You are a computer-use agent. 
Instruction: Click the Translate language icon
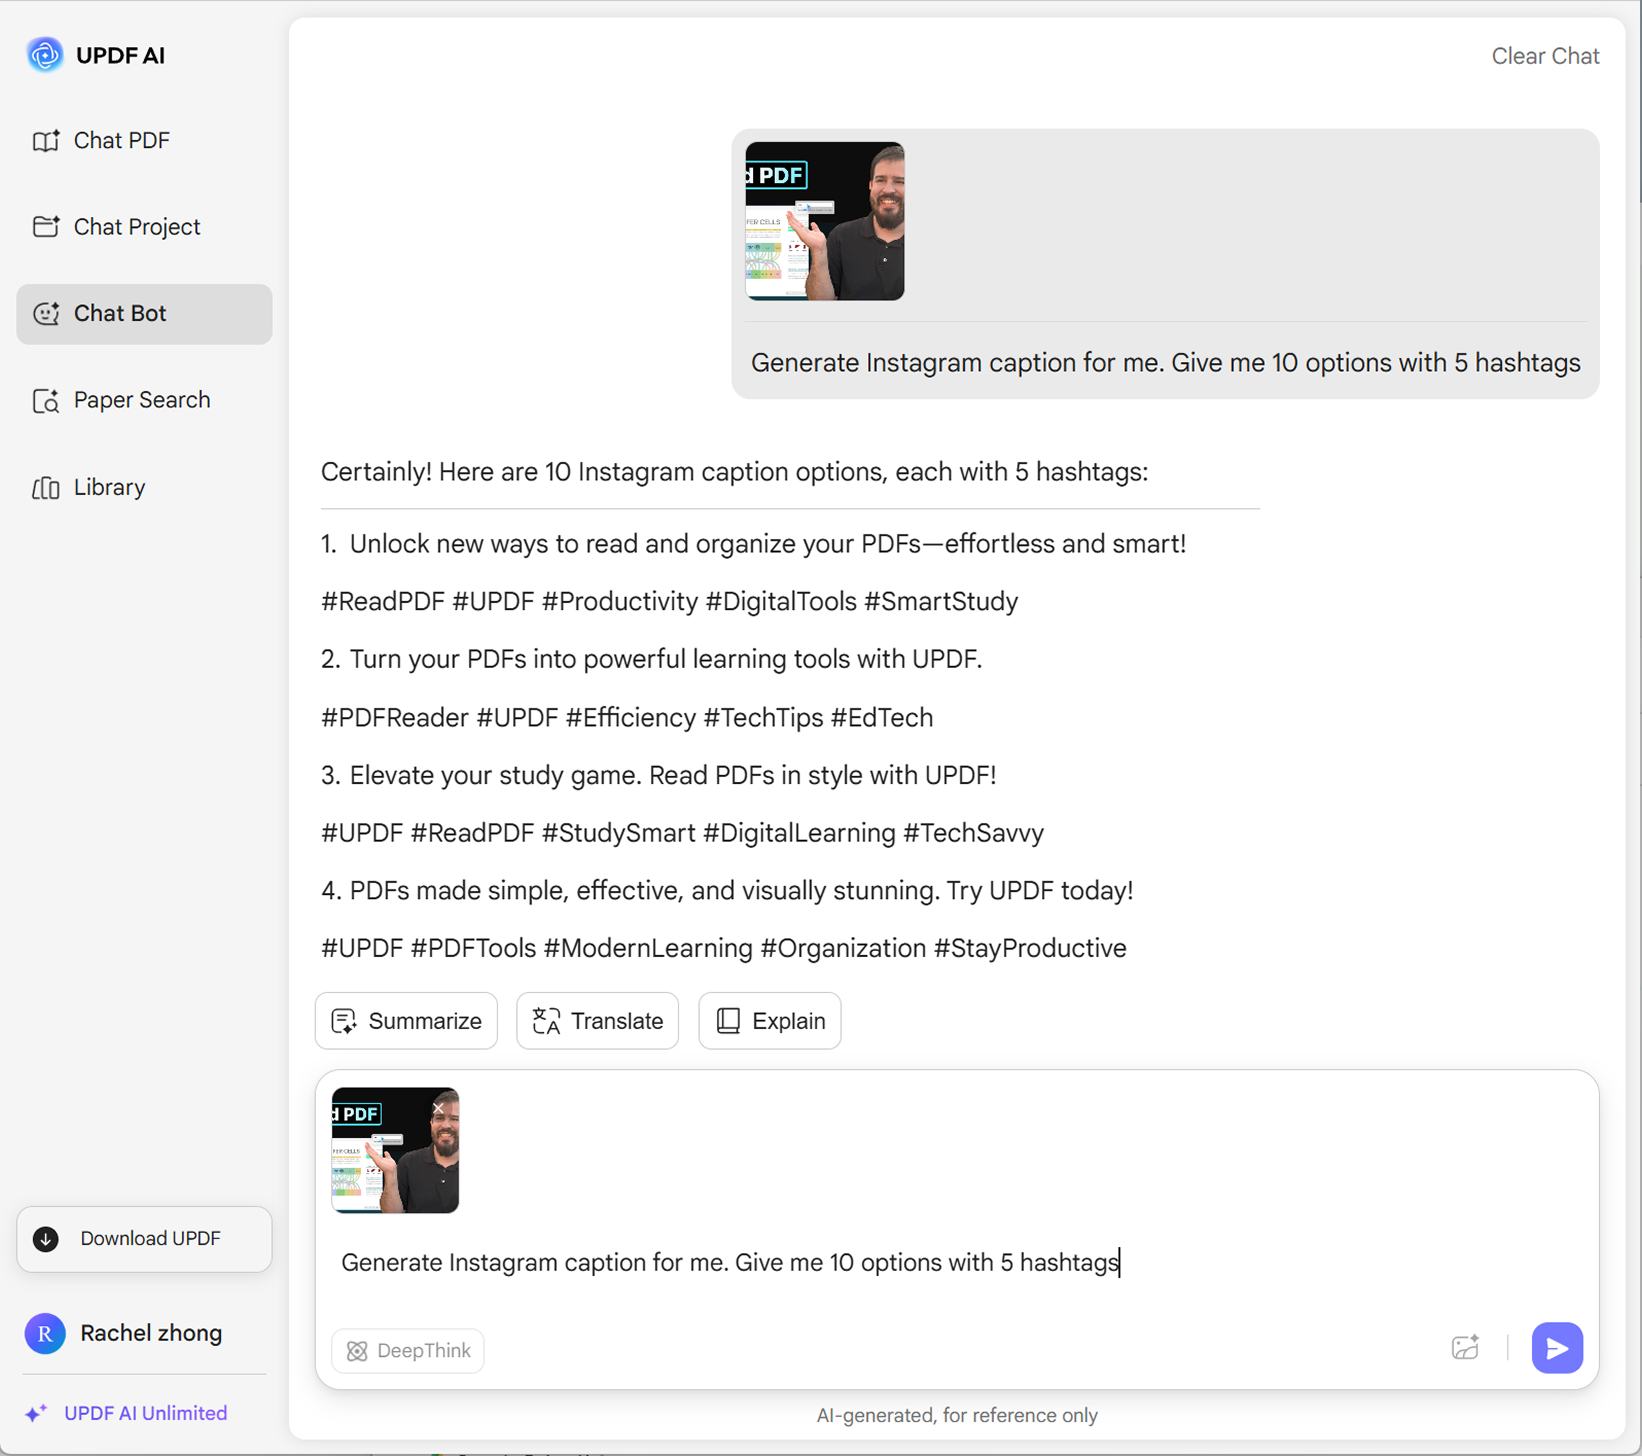tap(546, 1021)
